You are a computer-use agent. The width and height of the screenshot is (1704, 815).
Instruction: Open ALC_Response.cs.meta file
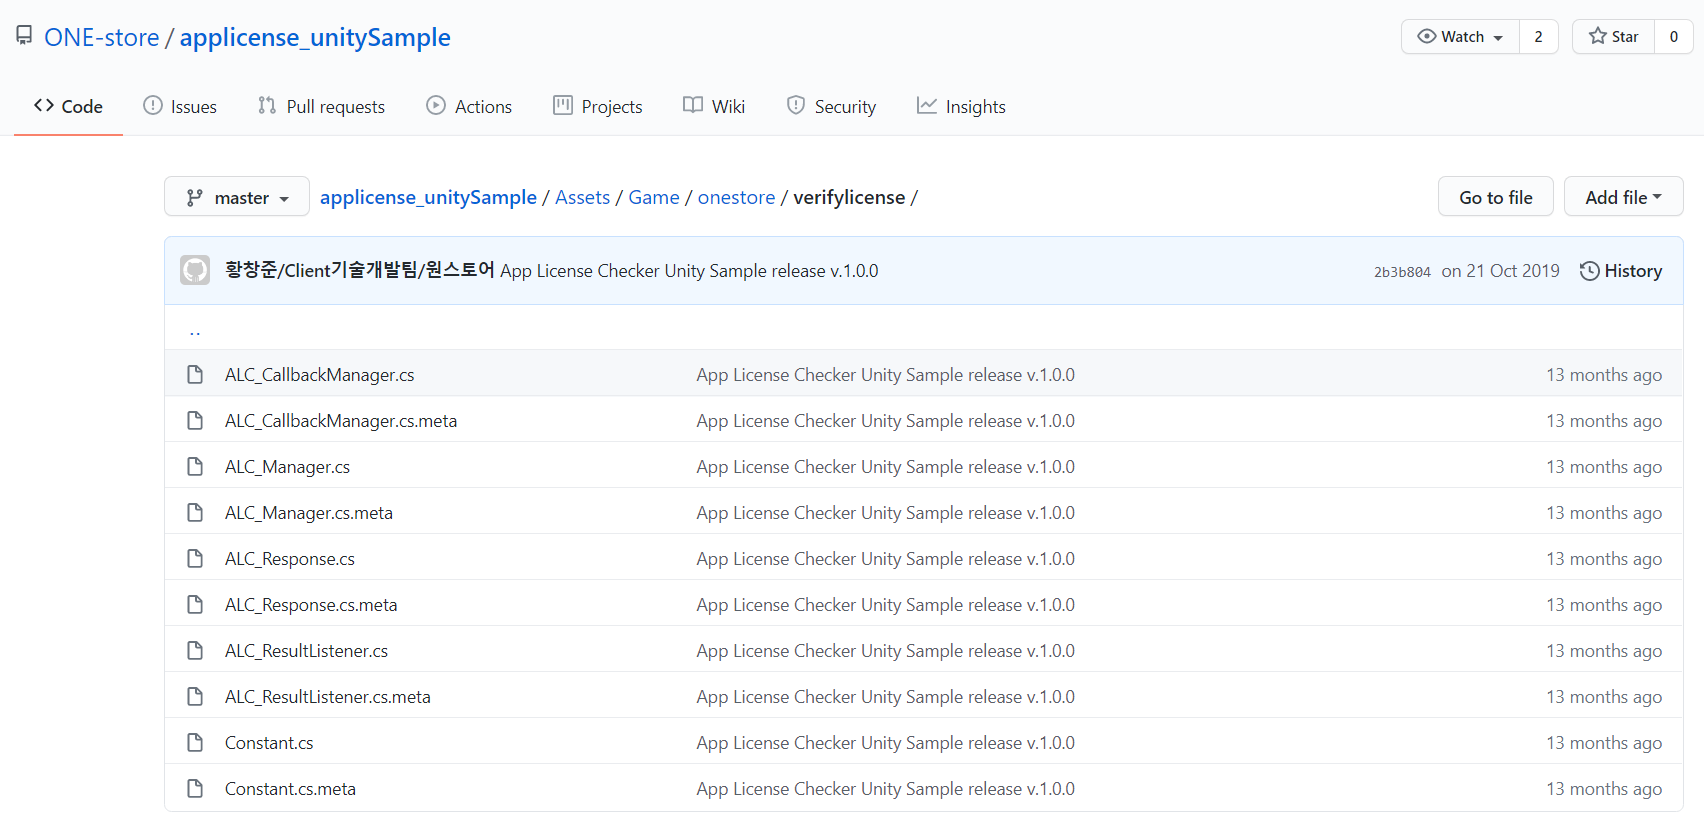click(311, 605)
